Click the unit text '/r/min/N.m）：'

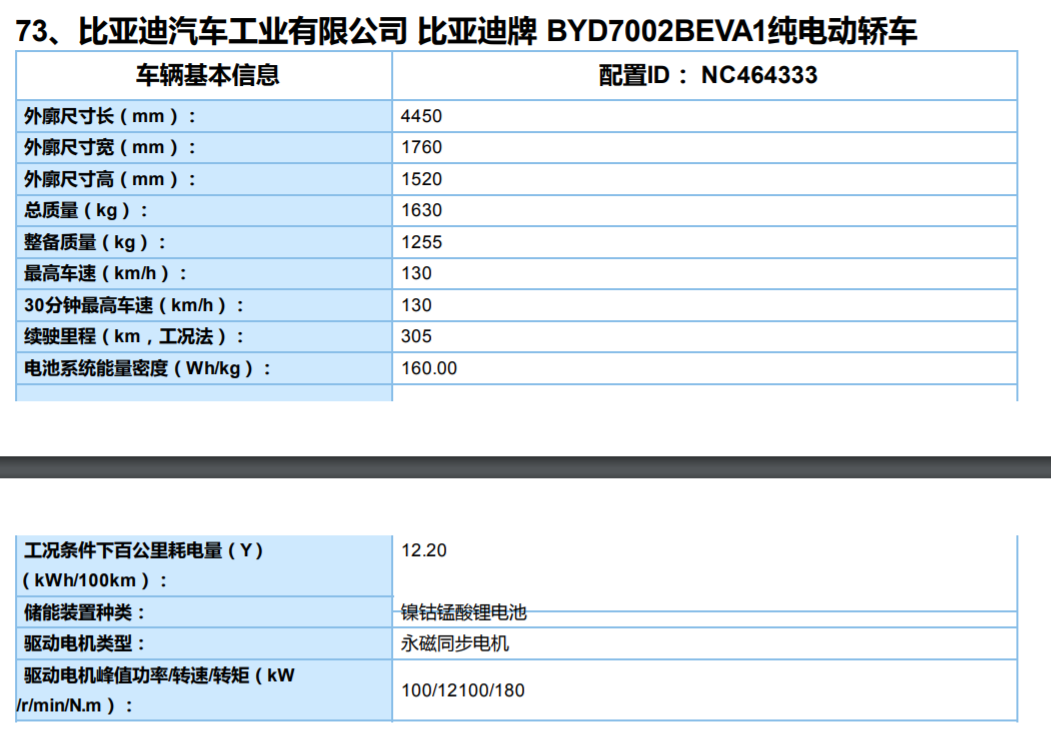[76, 706]
